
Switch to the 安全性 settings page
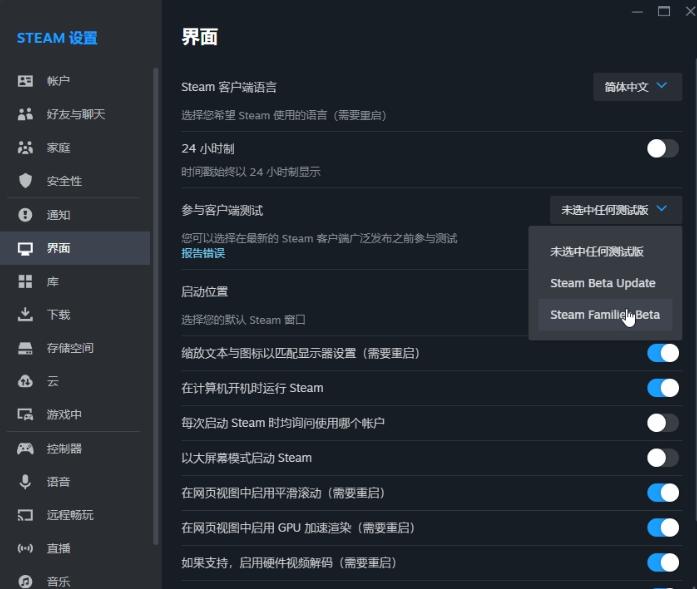click(64, 181)
